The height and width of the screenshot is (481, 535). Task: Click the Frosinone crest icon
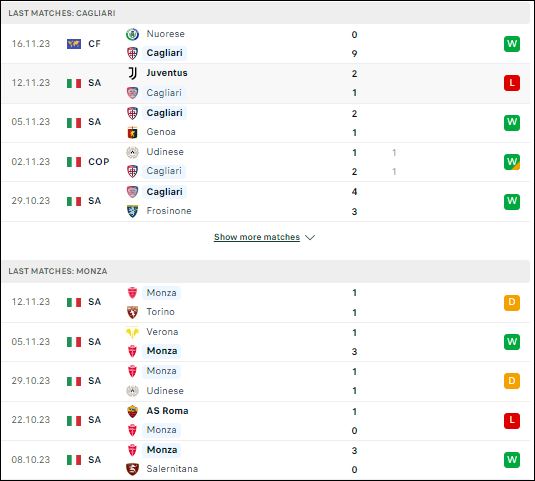click(132, 211)
